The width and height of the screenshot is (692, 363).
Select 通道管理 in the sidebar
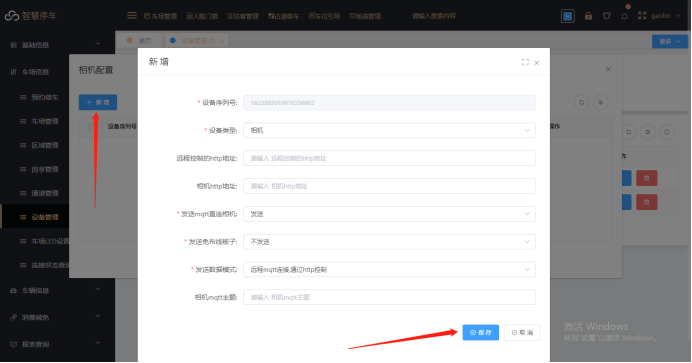pyautogui.click(x=45, y=193)
